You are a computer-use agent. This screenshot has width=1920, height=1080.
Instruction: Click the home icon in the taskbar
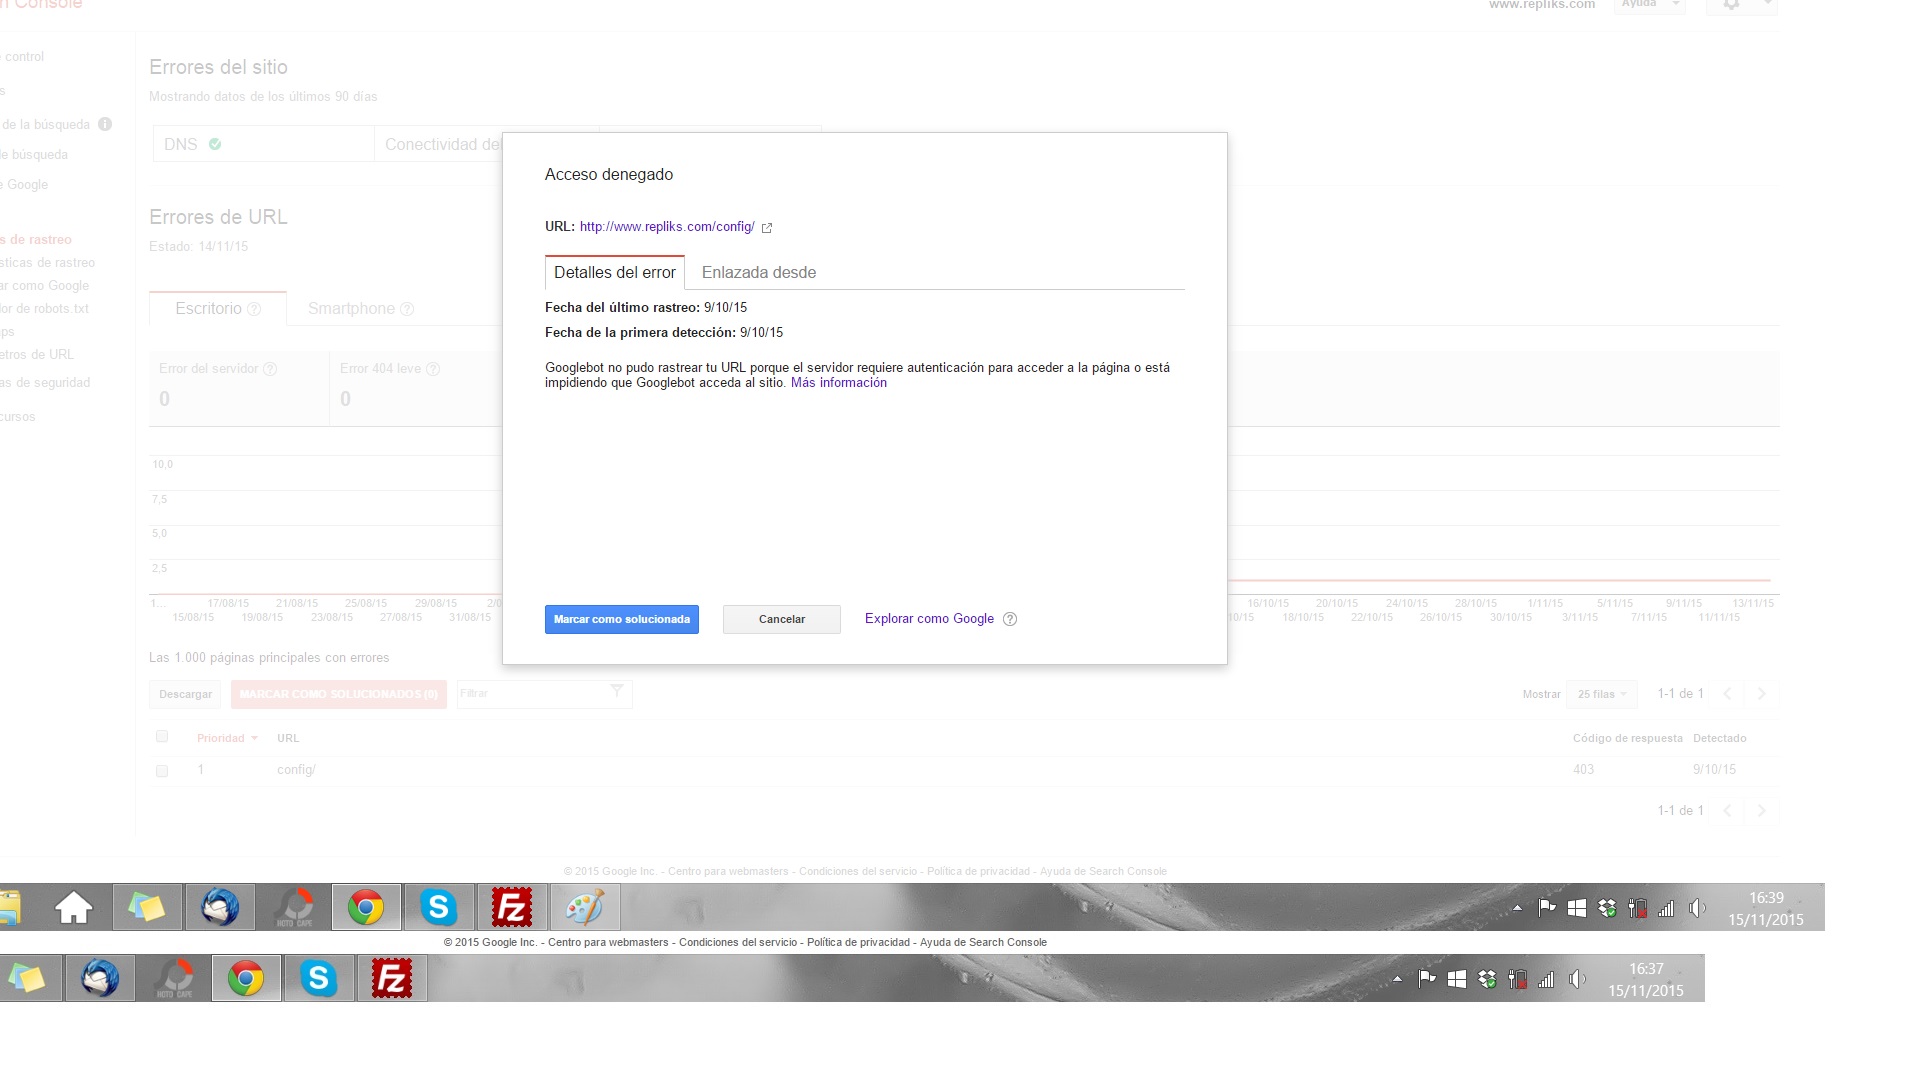point(74,908)
